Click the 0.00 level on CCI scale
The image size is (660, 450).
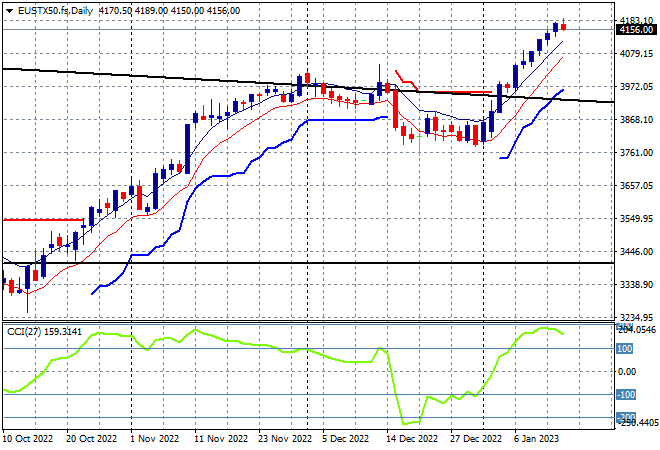[x=627, y=372]
